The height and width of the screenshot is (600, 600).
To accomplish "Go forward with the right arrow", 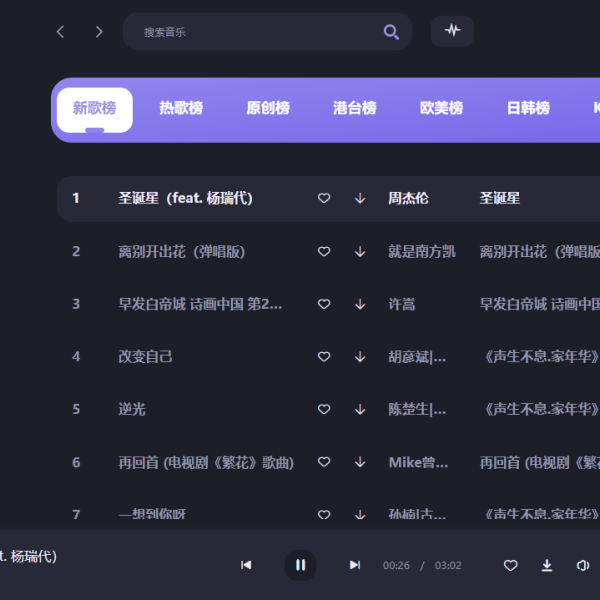I will point(99,32).
